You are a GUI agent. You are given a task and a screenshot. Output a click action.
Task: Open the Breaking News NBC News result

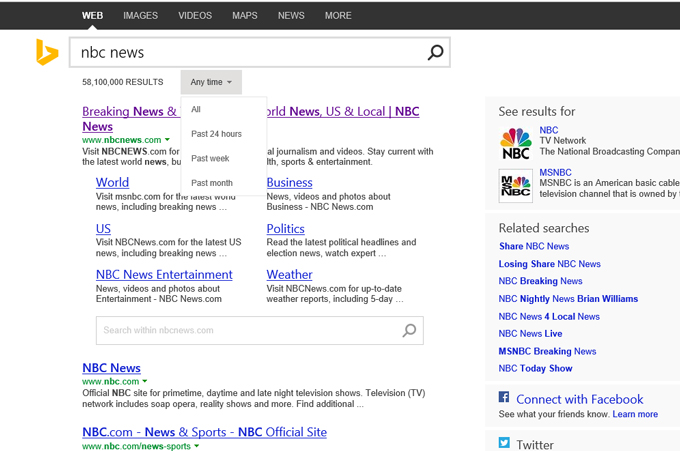(251, 119)
